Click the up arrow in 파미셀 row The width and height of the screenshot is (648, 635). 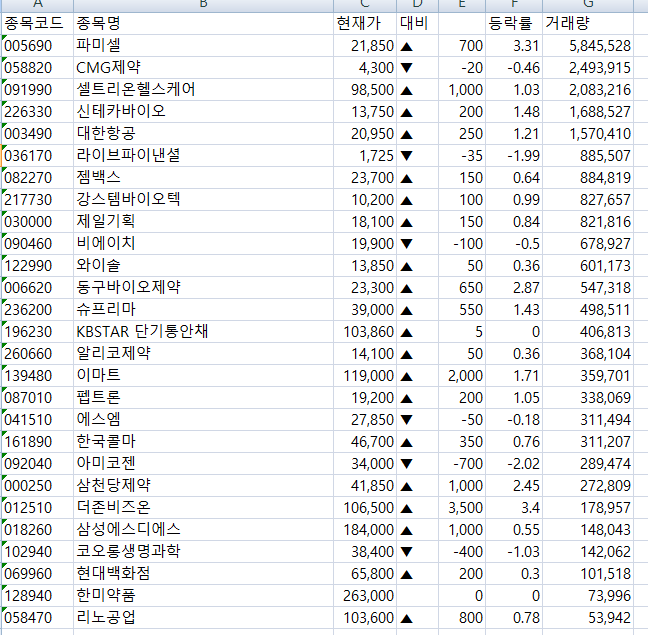click(407, 46)
